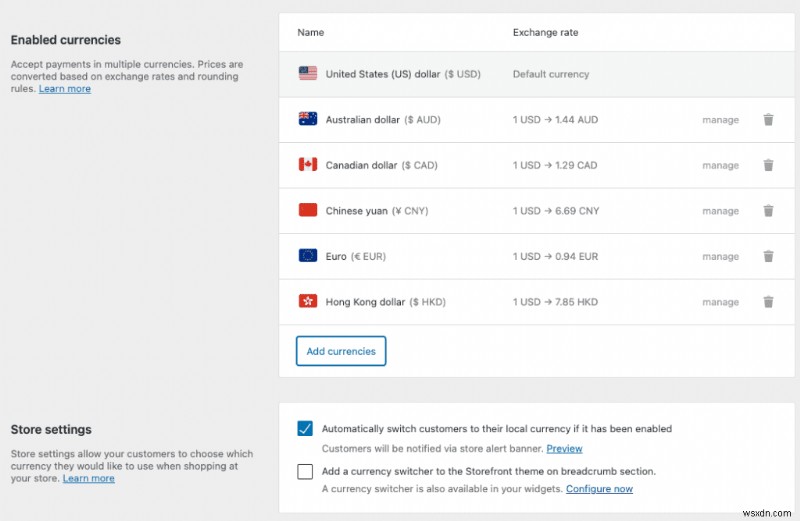The image size is (800, 521).
Task: Remove Chinese yuan with trash icon
Action: tap(768, 211)
